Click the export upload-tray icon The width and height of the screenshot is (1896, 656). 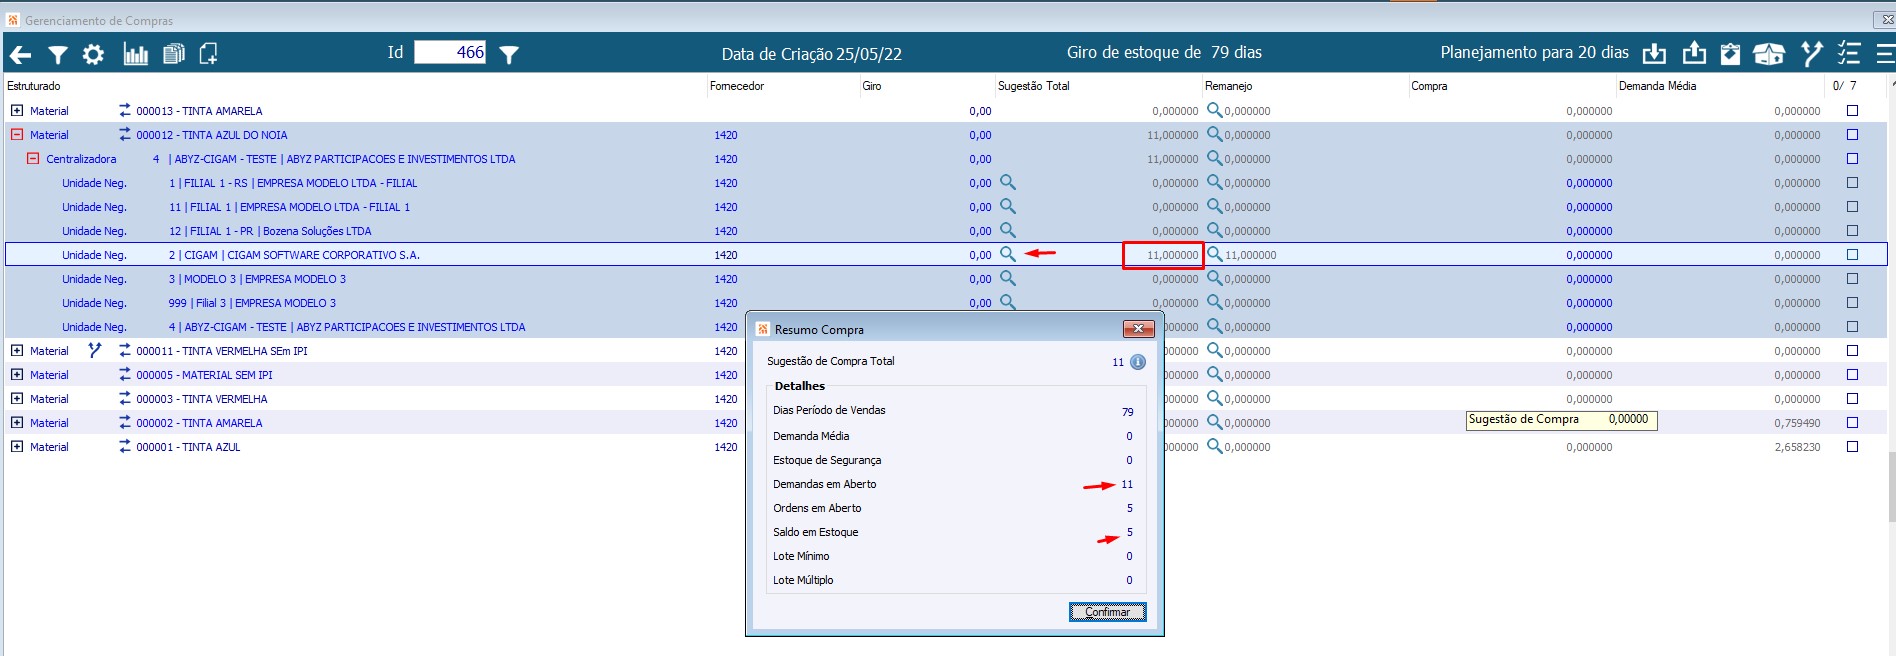[1694, 53]
